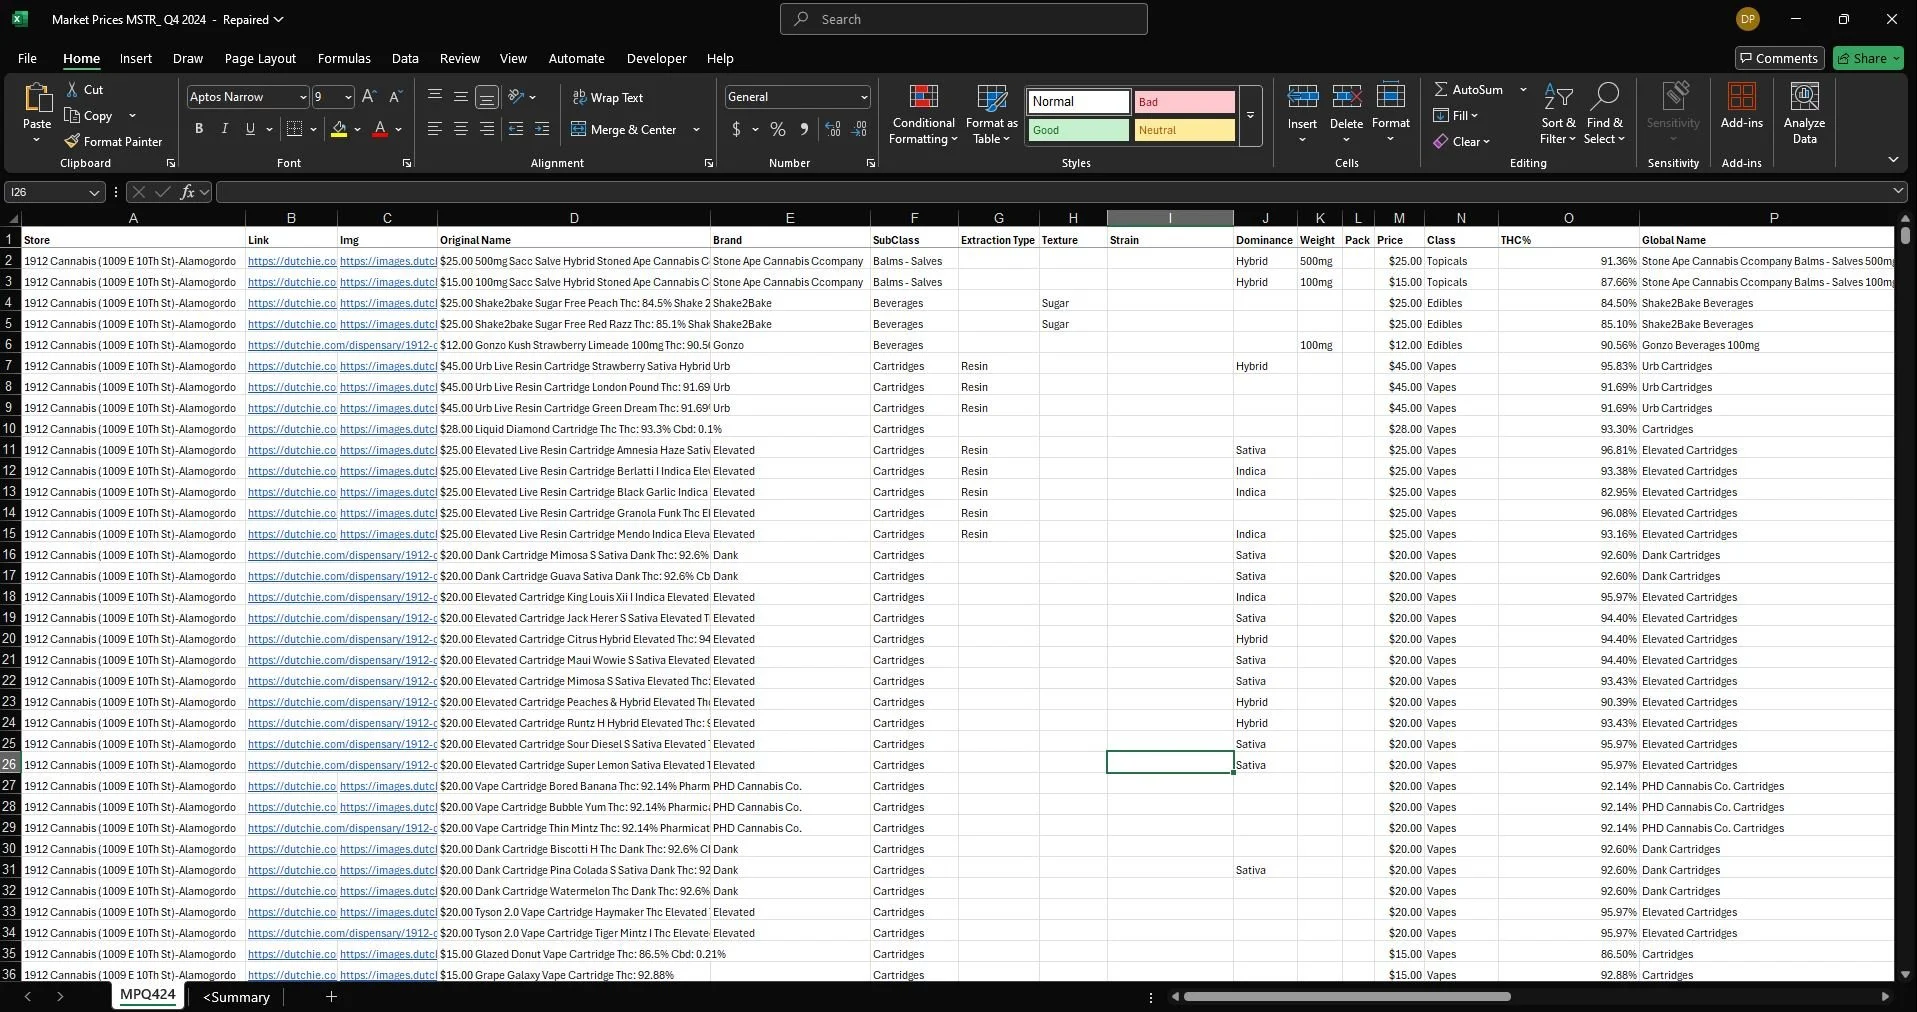This screenshot has width=1917, height=1012.
Task: Open Format as Table gallery
Action: 991,115
